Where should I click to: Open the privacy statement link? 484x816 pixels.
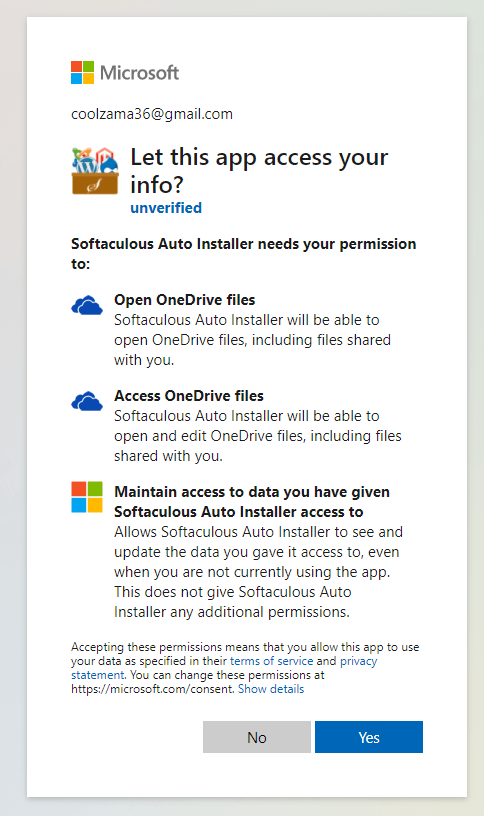click(x=224, y=668)
